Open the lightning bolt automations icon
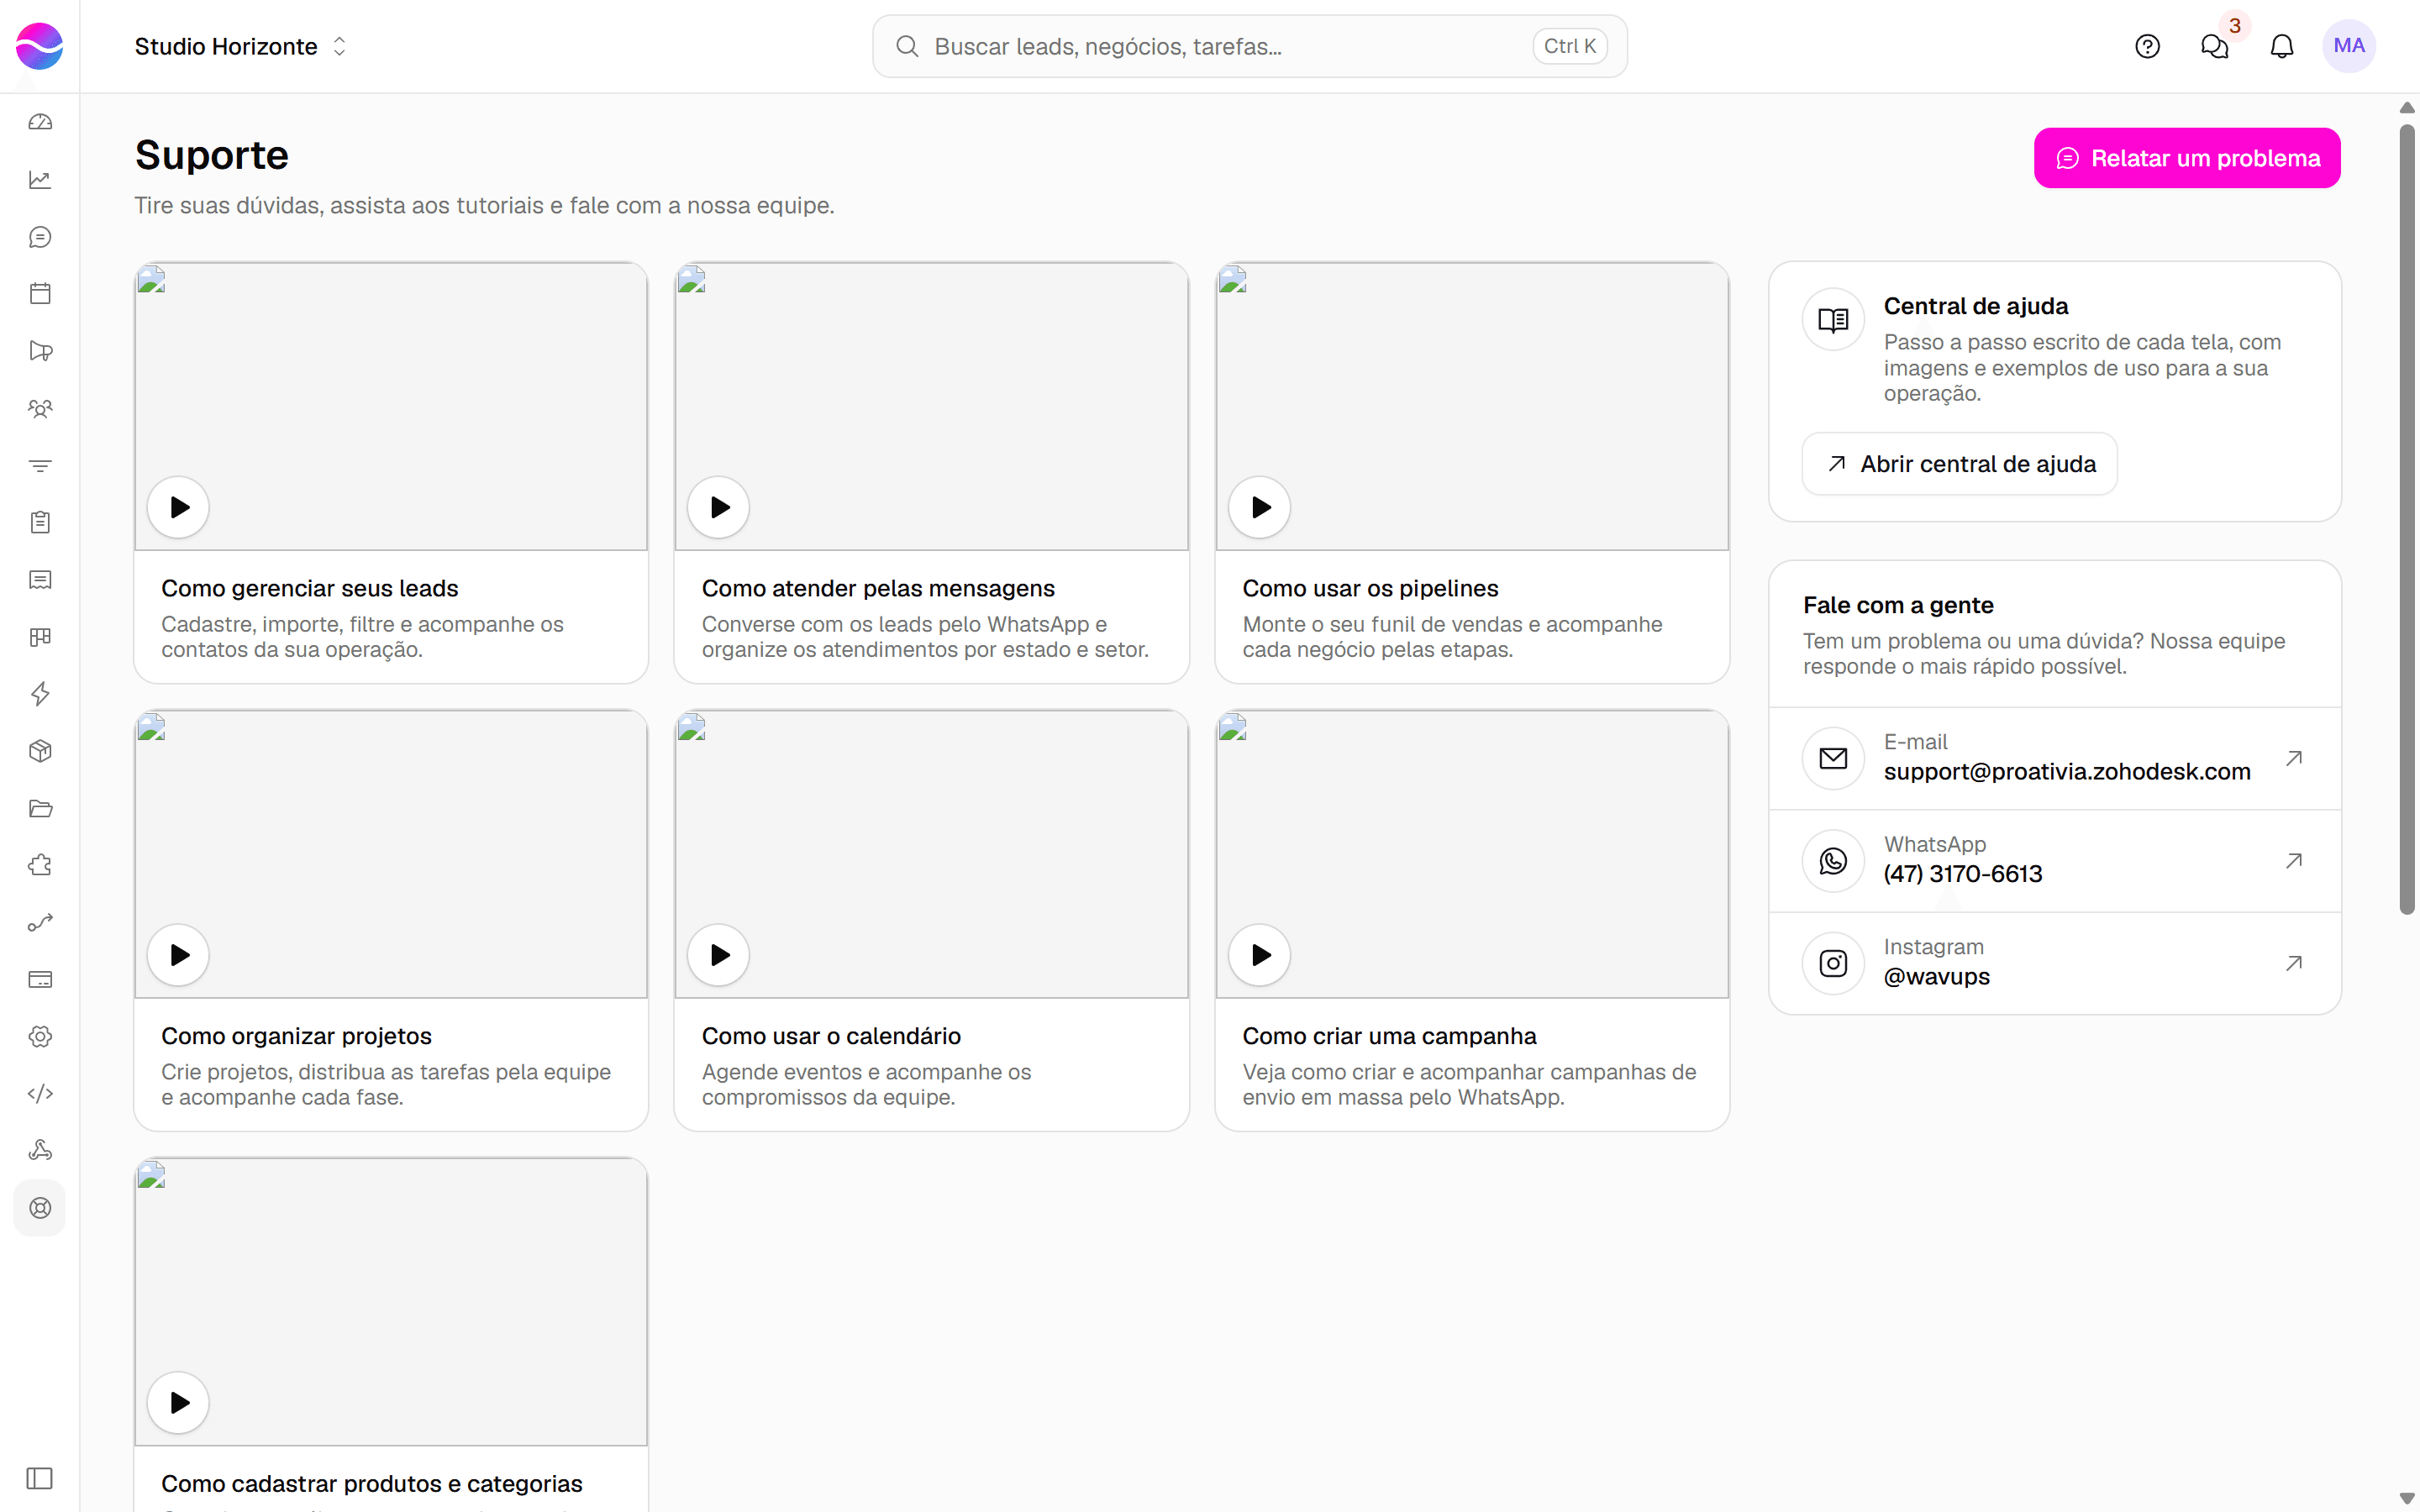The height and width of the screenshot is (1512, 2420). tap(40, 694)
